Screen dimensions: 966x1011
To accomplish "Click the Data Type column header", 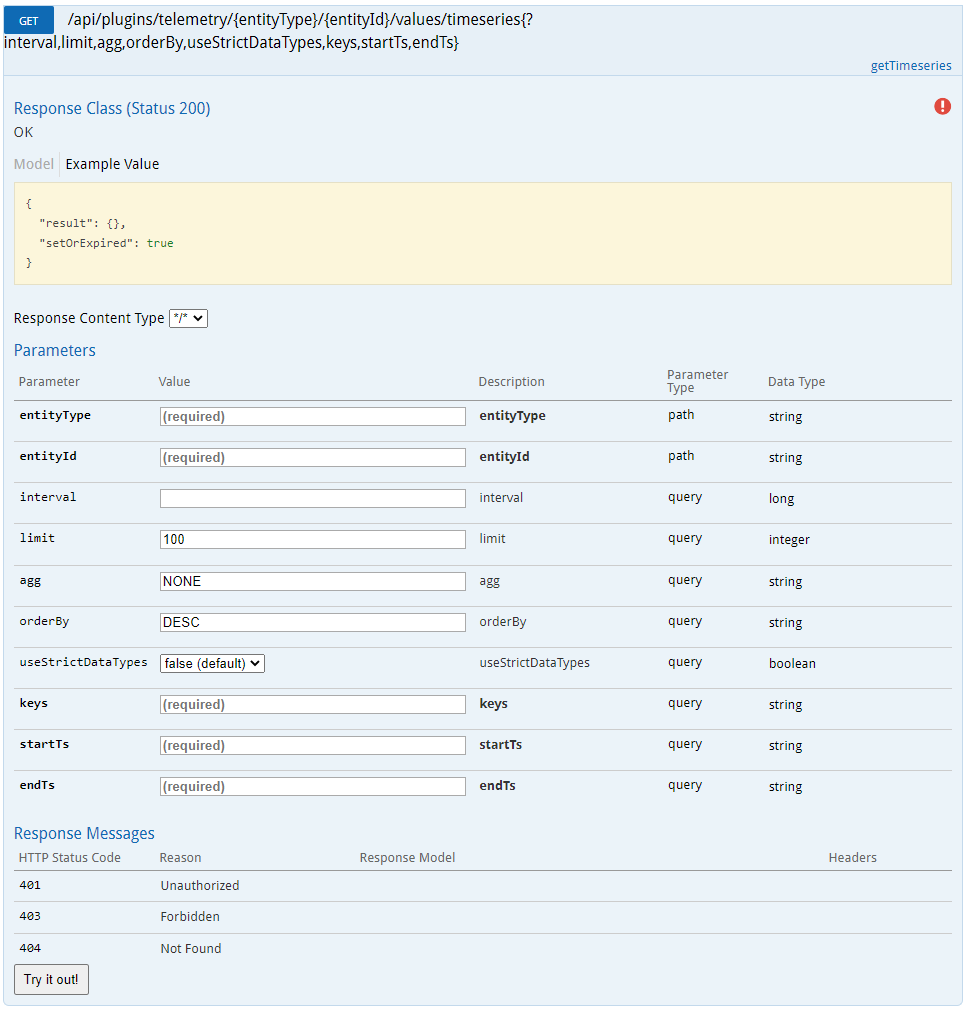I will tap(796, 382).
